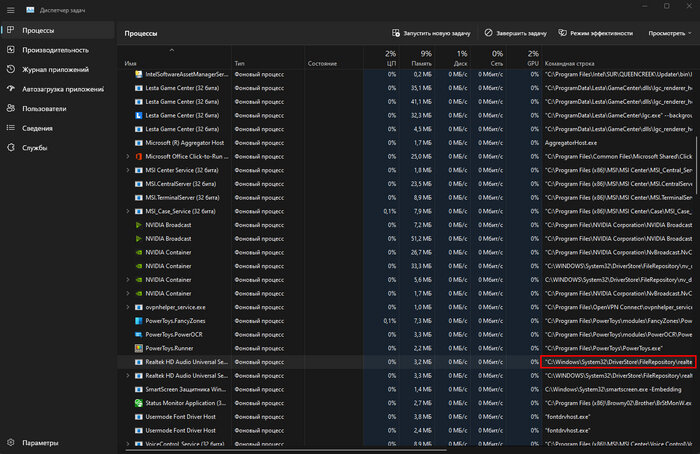Click Microsoft Office Click-to-Run icon
This screenshot has height=454, width=700.
coord(139,156)
